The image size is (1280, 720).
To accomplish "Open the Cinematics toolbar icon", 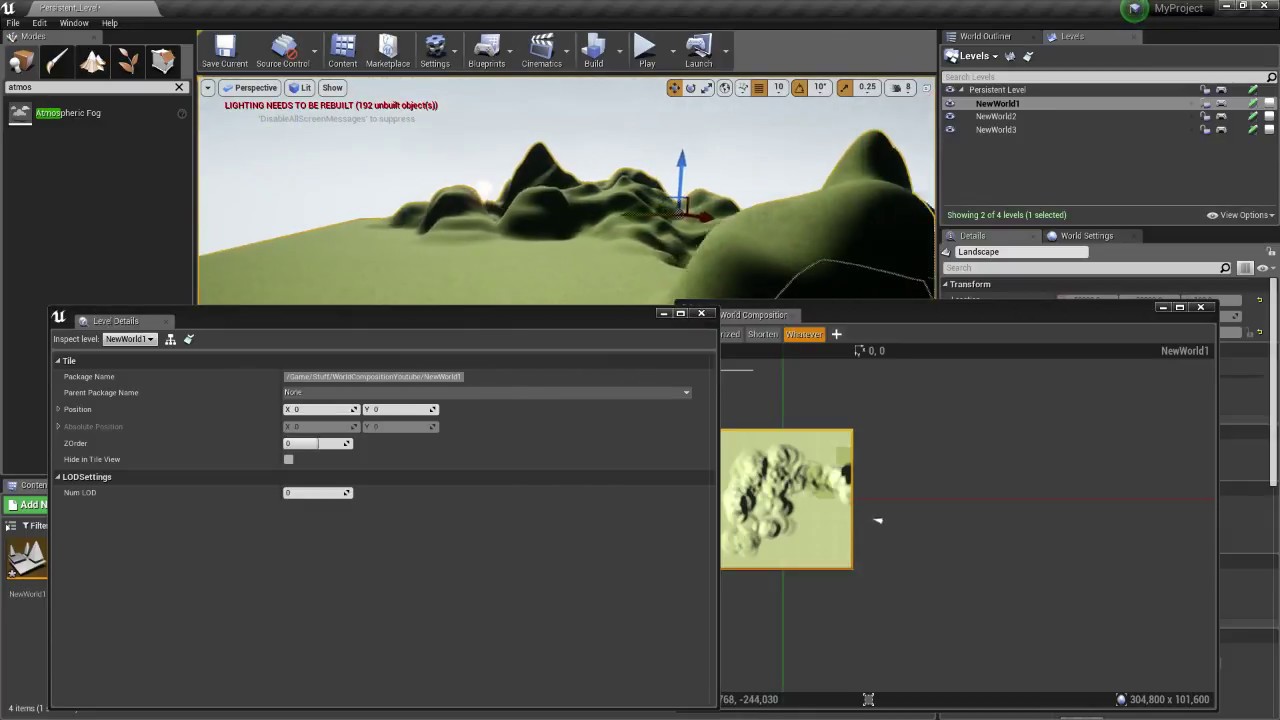I will point(541,51).
